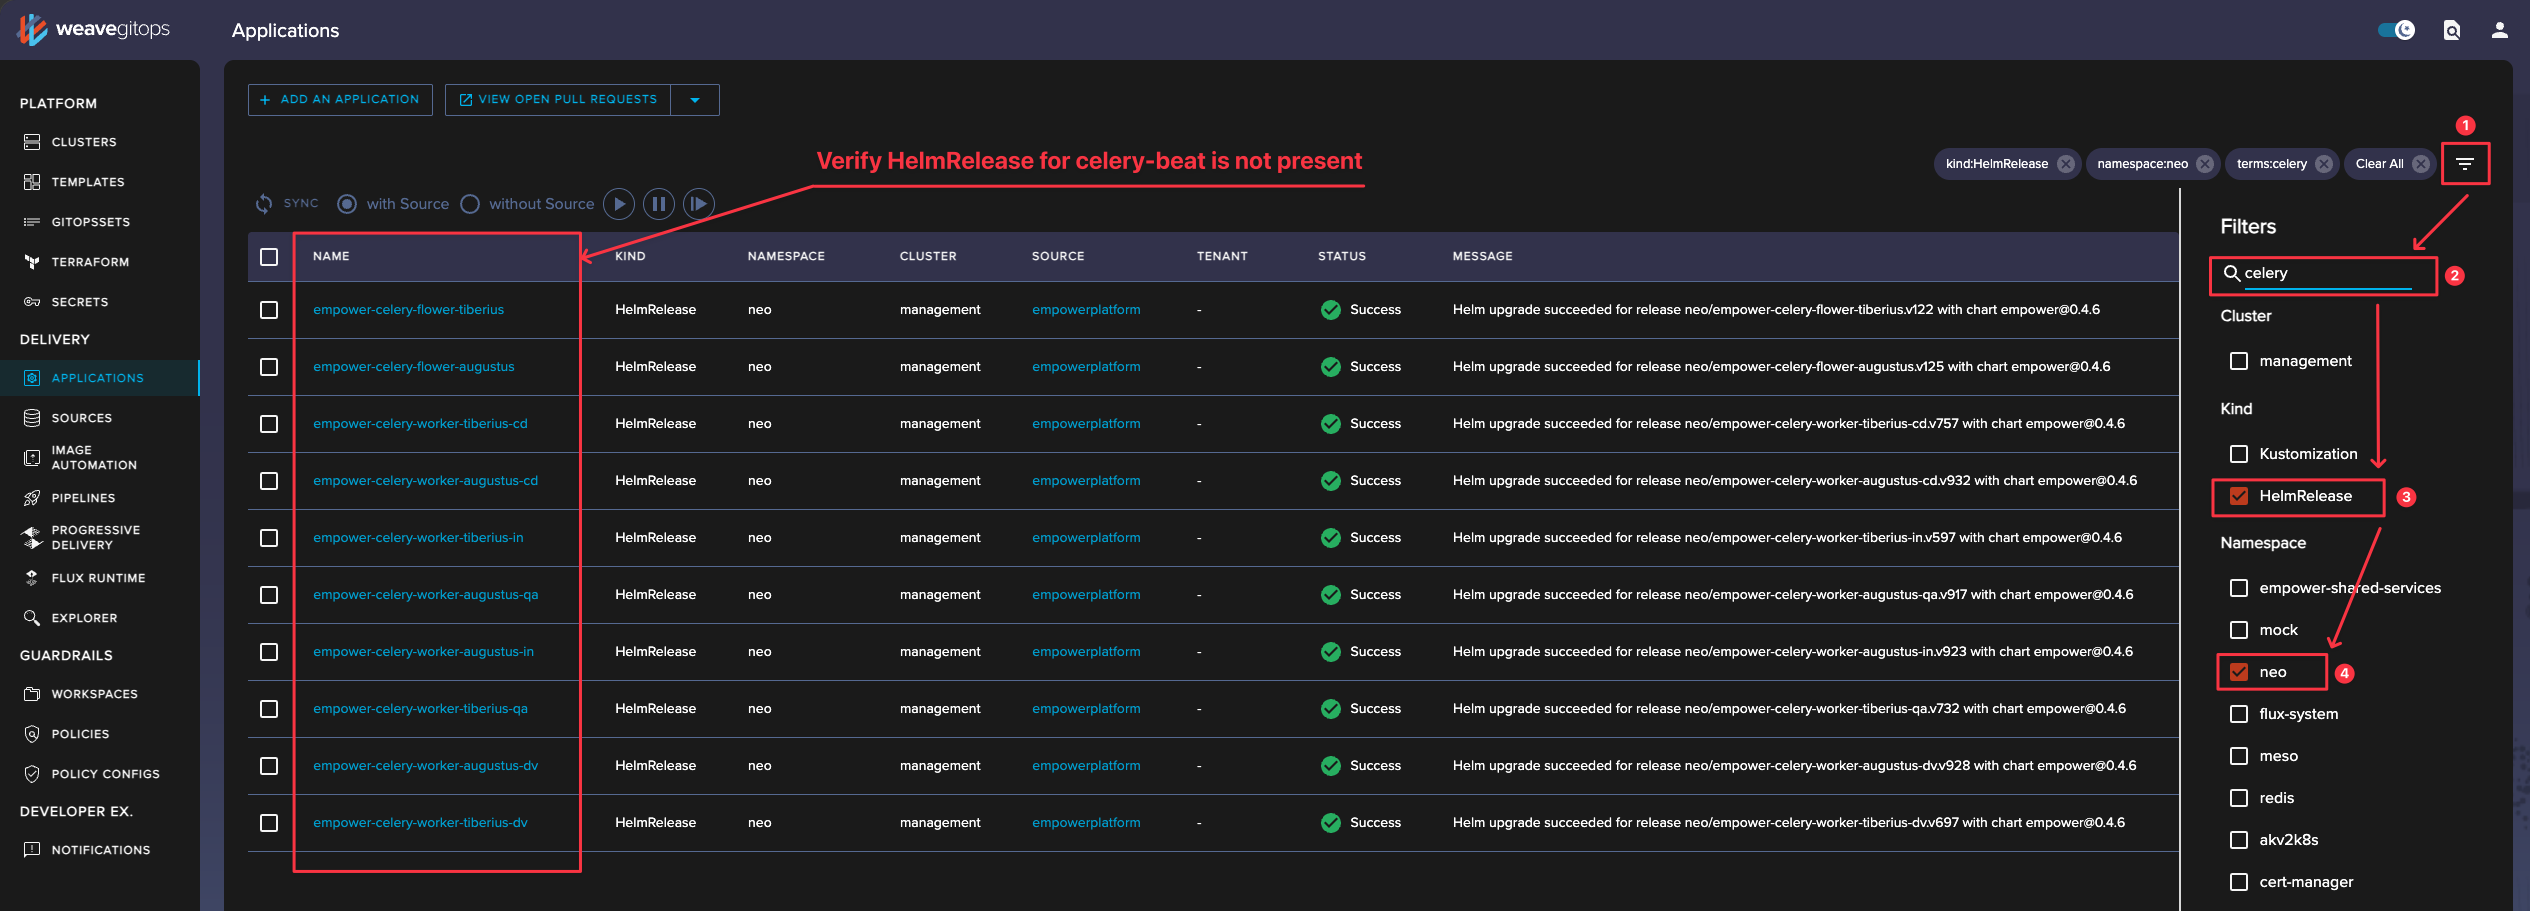Image resolution: width=2530 pixels, height=911 pixels.
Task: Open Secrets in the sidebar
Action: pyautogui.click(x=80, y=302)
